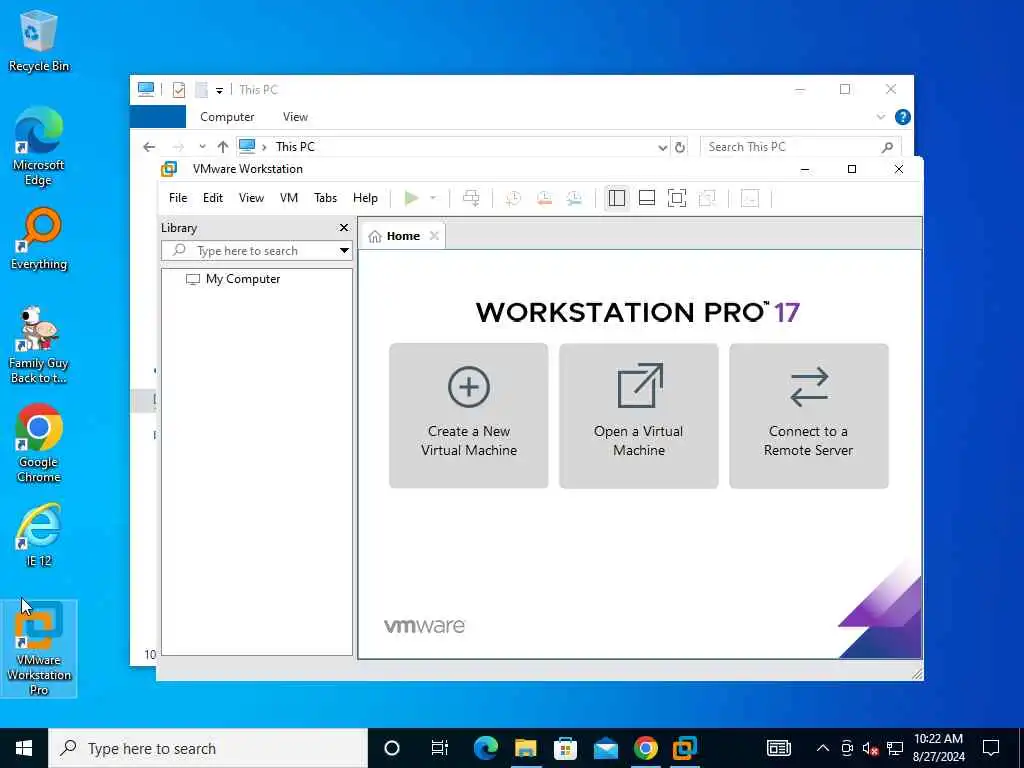Open the VM menu
The image size is (1024, 768).
coord(289,198)
